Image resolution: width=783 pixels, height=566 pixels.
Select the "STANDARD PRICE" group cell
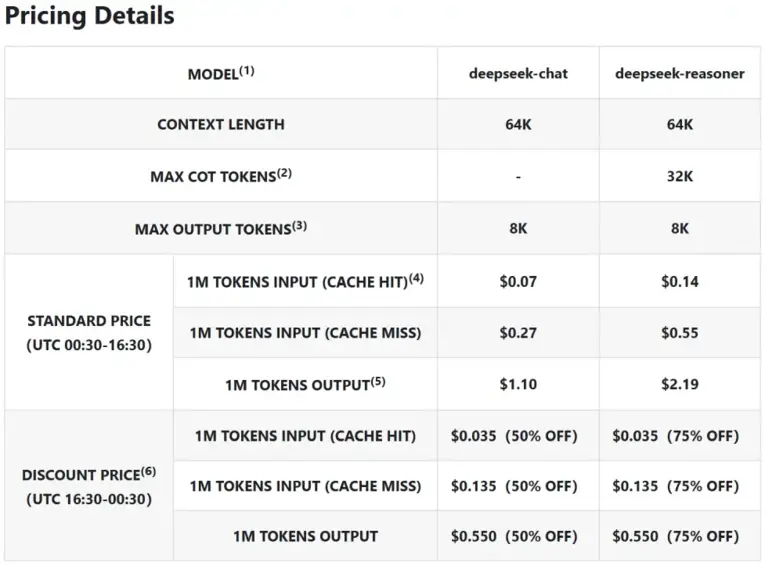(89, 332)
